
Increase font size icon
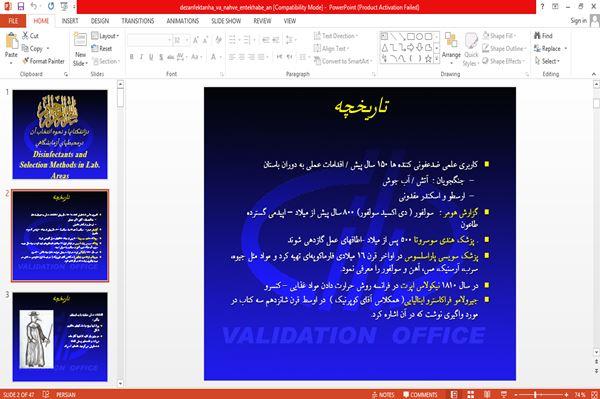[x=196, y=40]
